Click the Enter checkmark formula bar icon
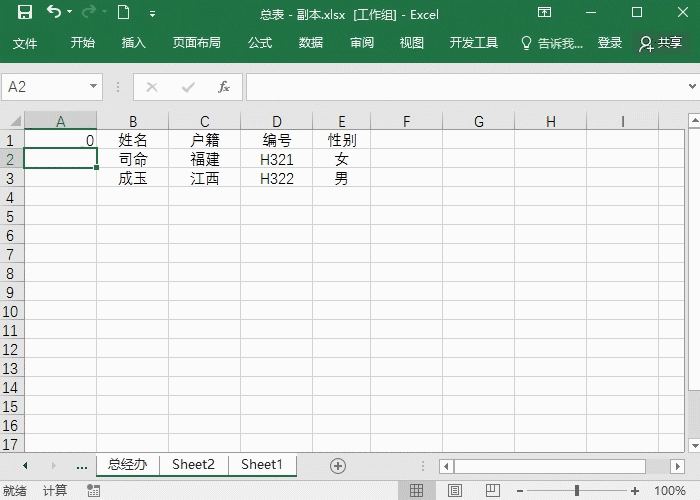This screenshot has height=500, width=700. pyautogui.click(x=188, y=87)
